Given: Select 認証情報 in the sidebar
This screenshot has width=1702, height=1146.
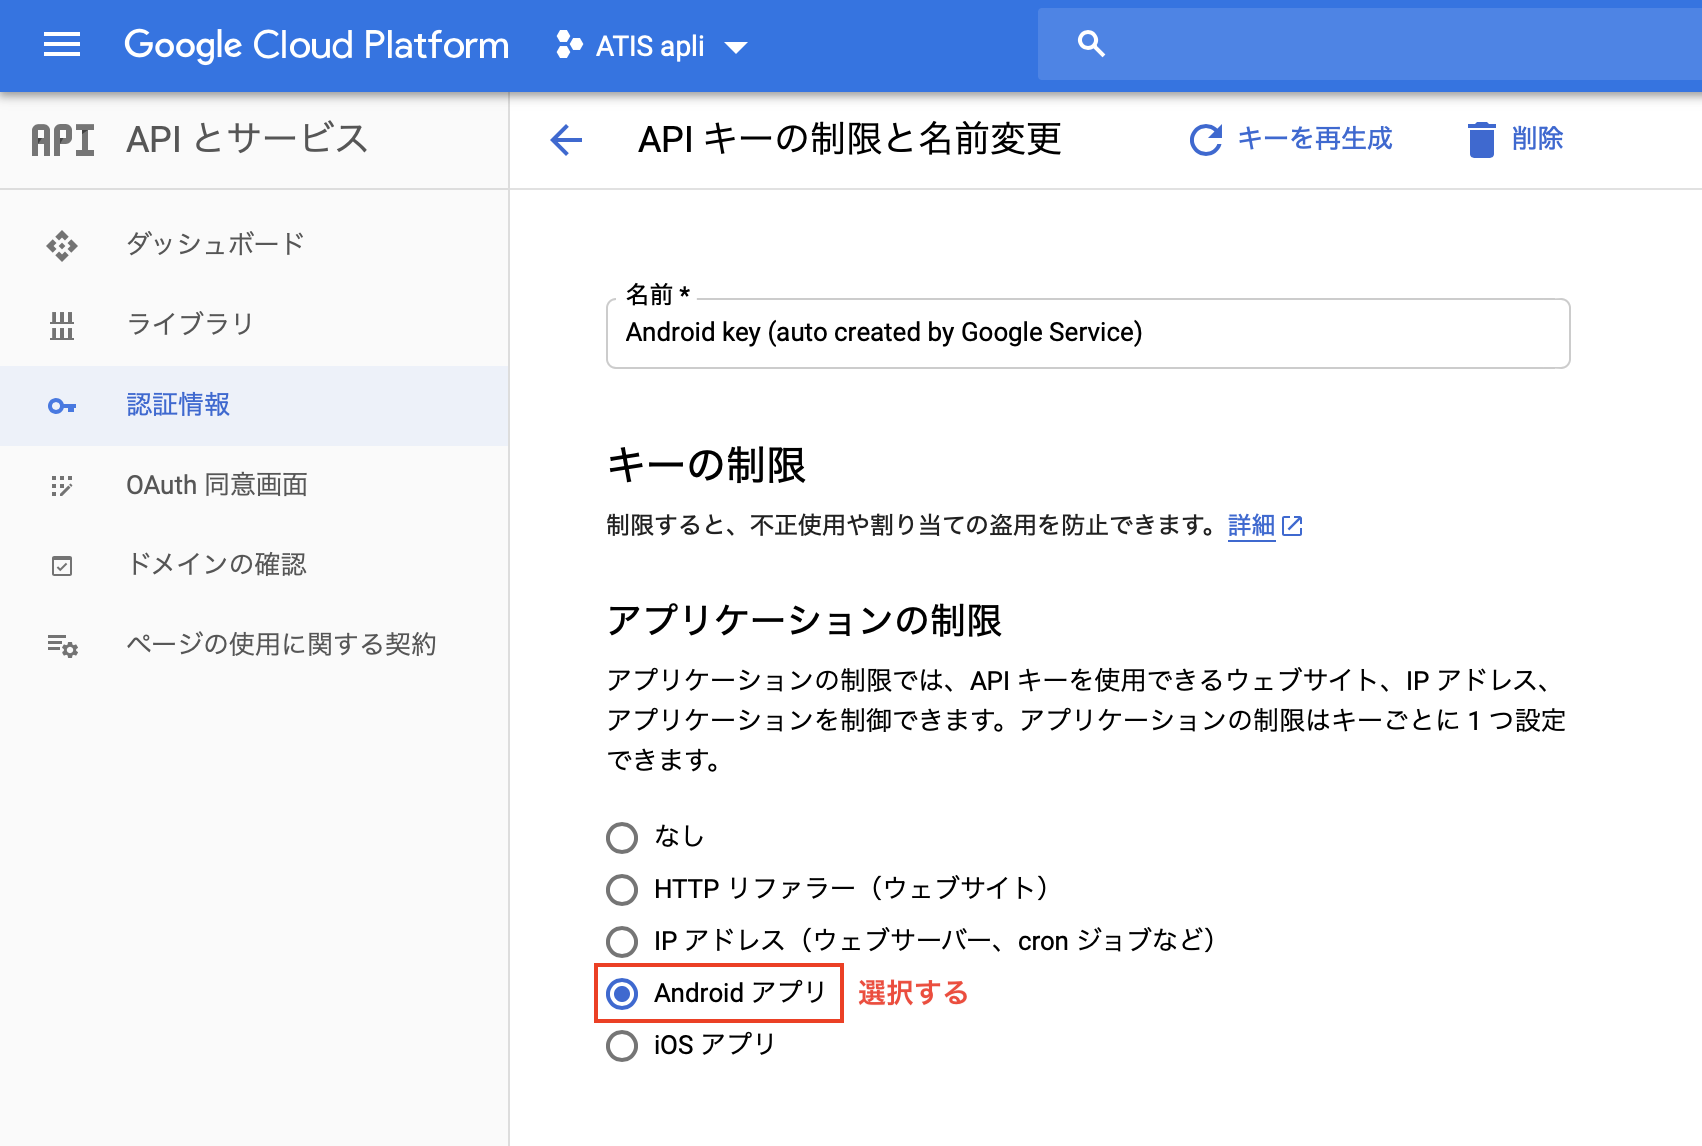Looking at the screenshot, I should point(254,406).
